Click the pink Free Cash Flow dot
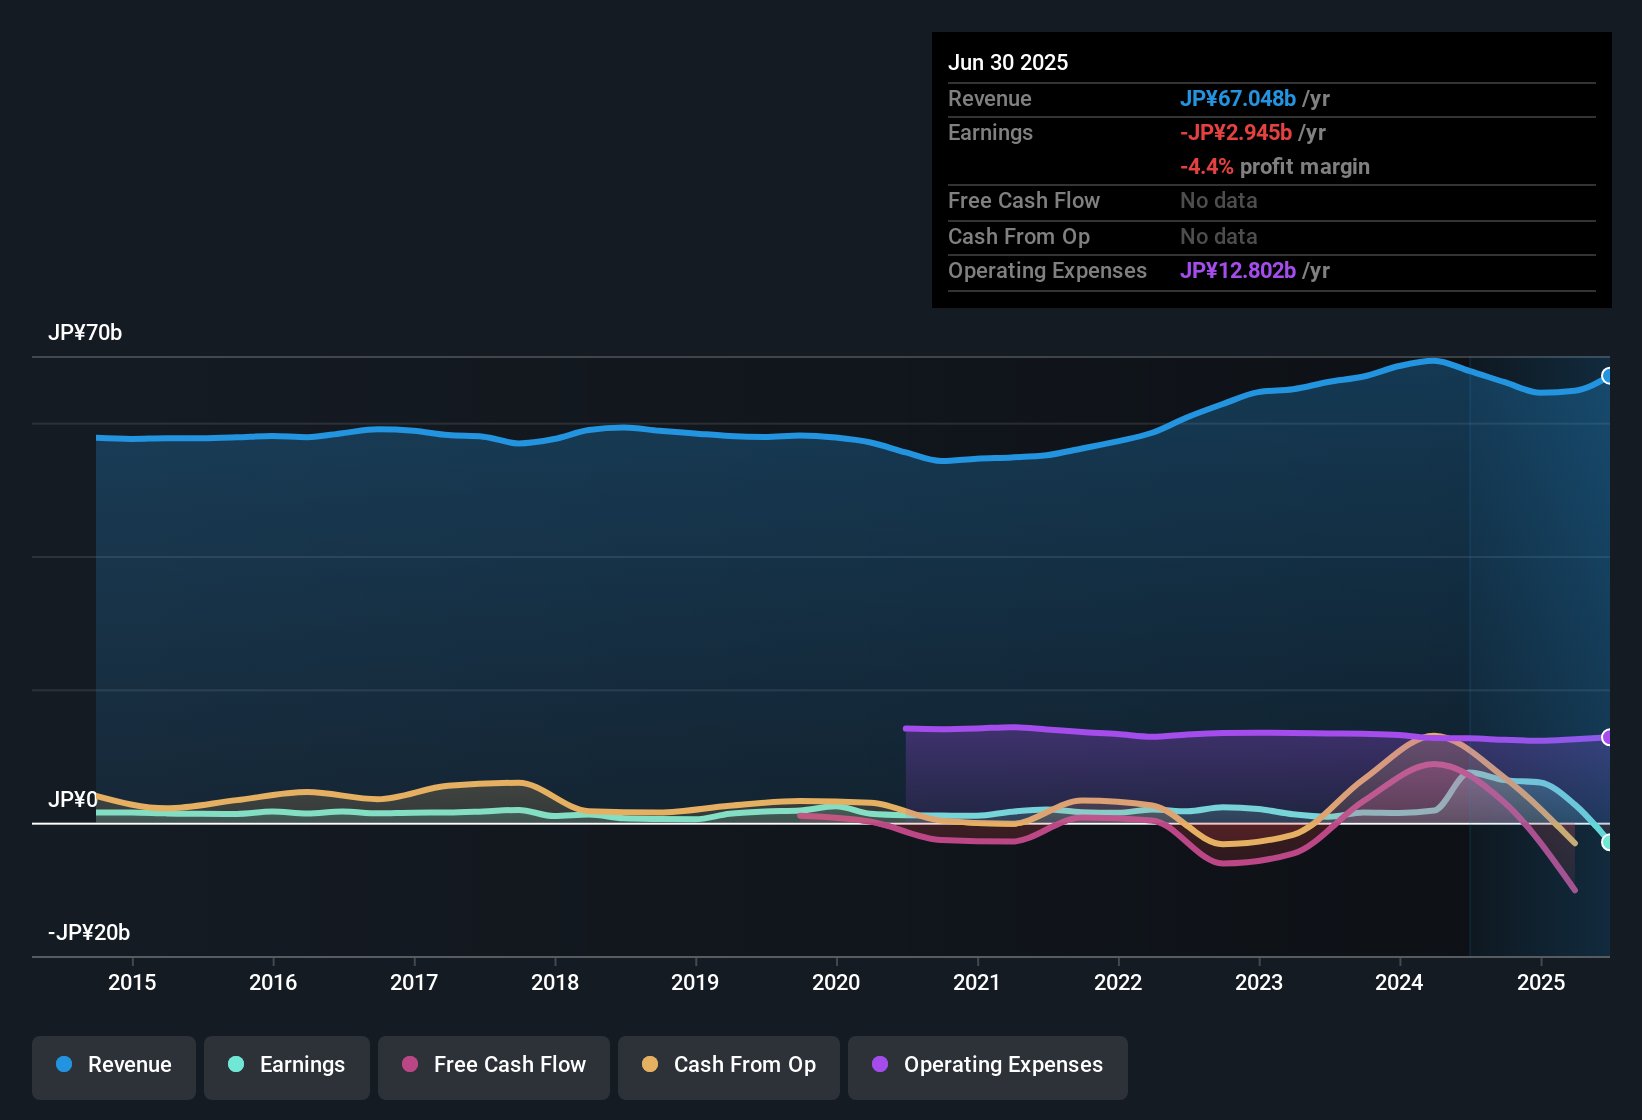Viewport: 1642px width, 1120px height. click(410, 1064)
